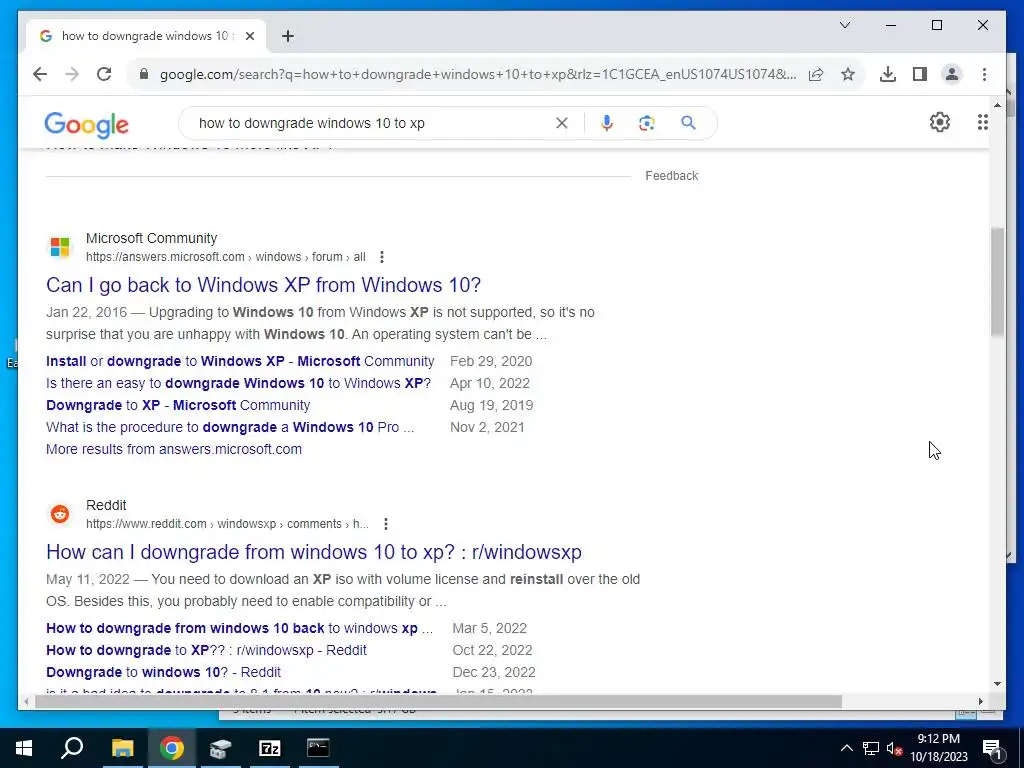Submit search with magnifier icon
The height and width of the screenshot is (768, 1024).
(688, 123)
